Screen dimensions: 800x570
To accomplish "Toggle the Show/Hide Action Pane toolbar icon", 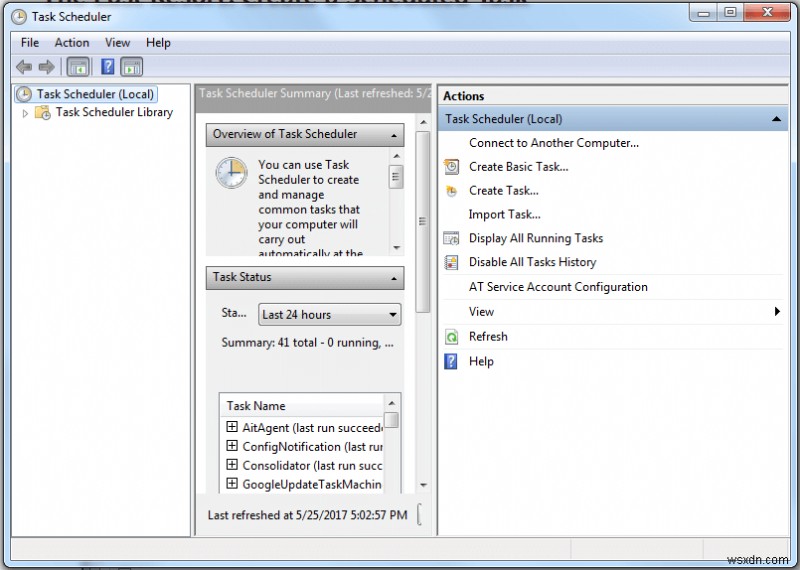I will (132, 67).
